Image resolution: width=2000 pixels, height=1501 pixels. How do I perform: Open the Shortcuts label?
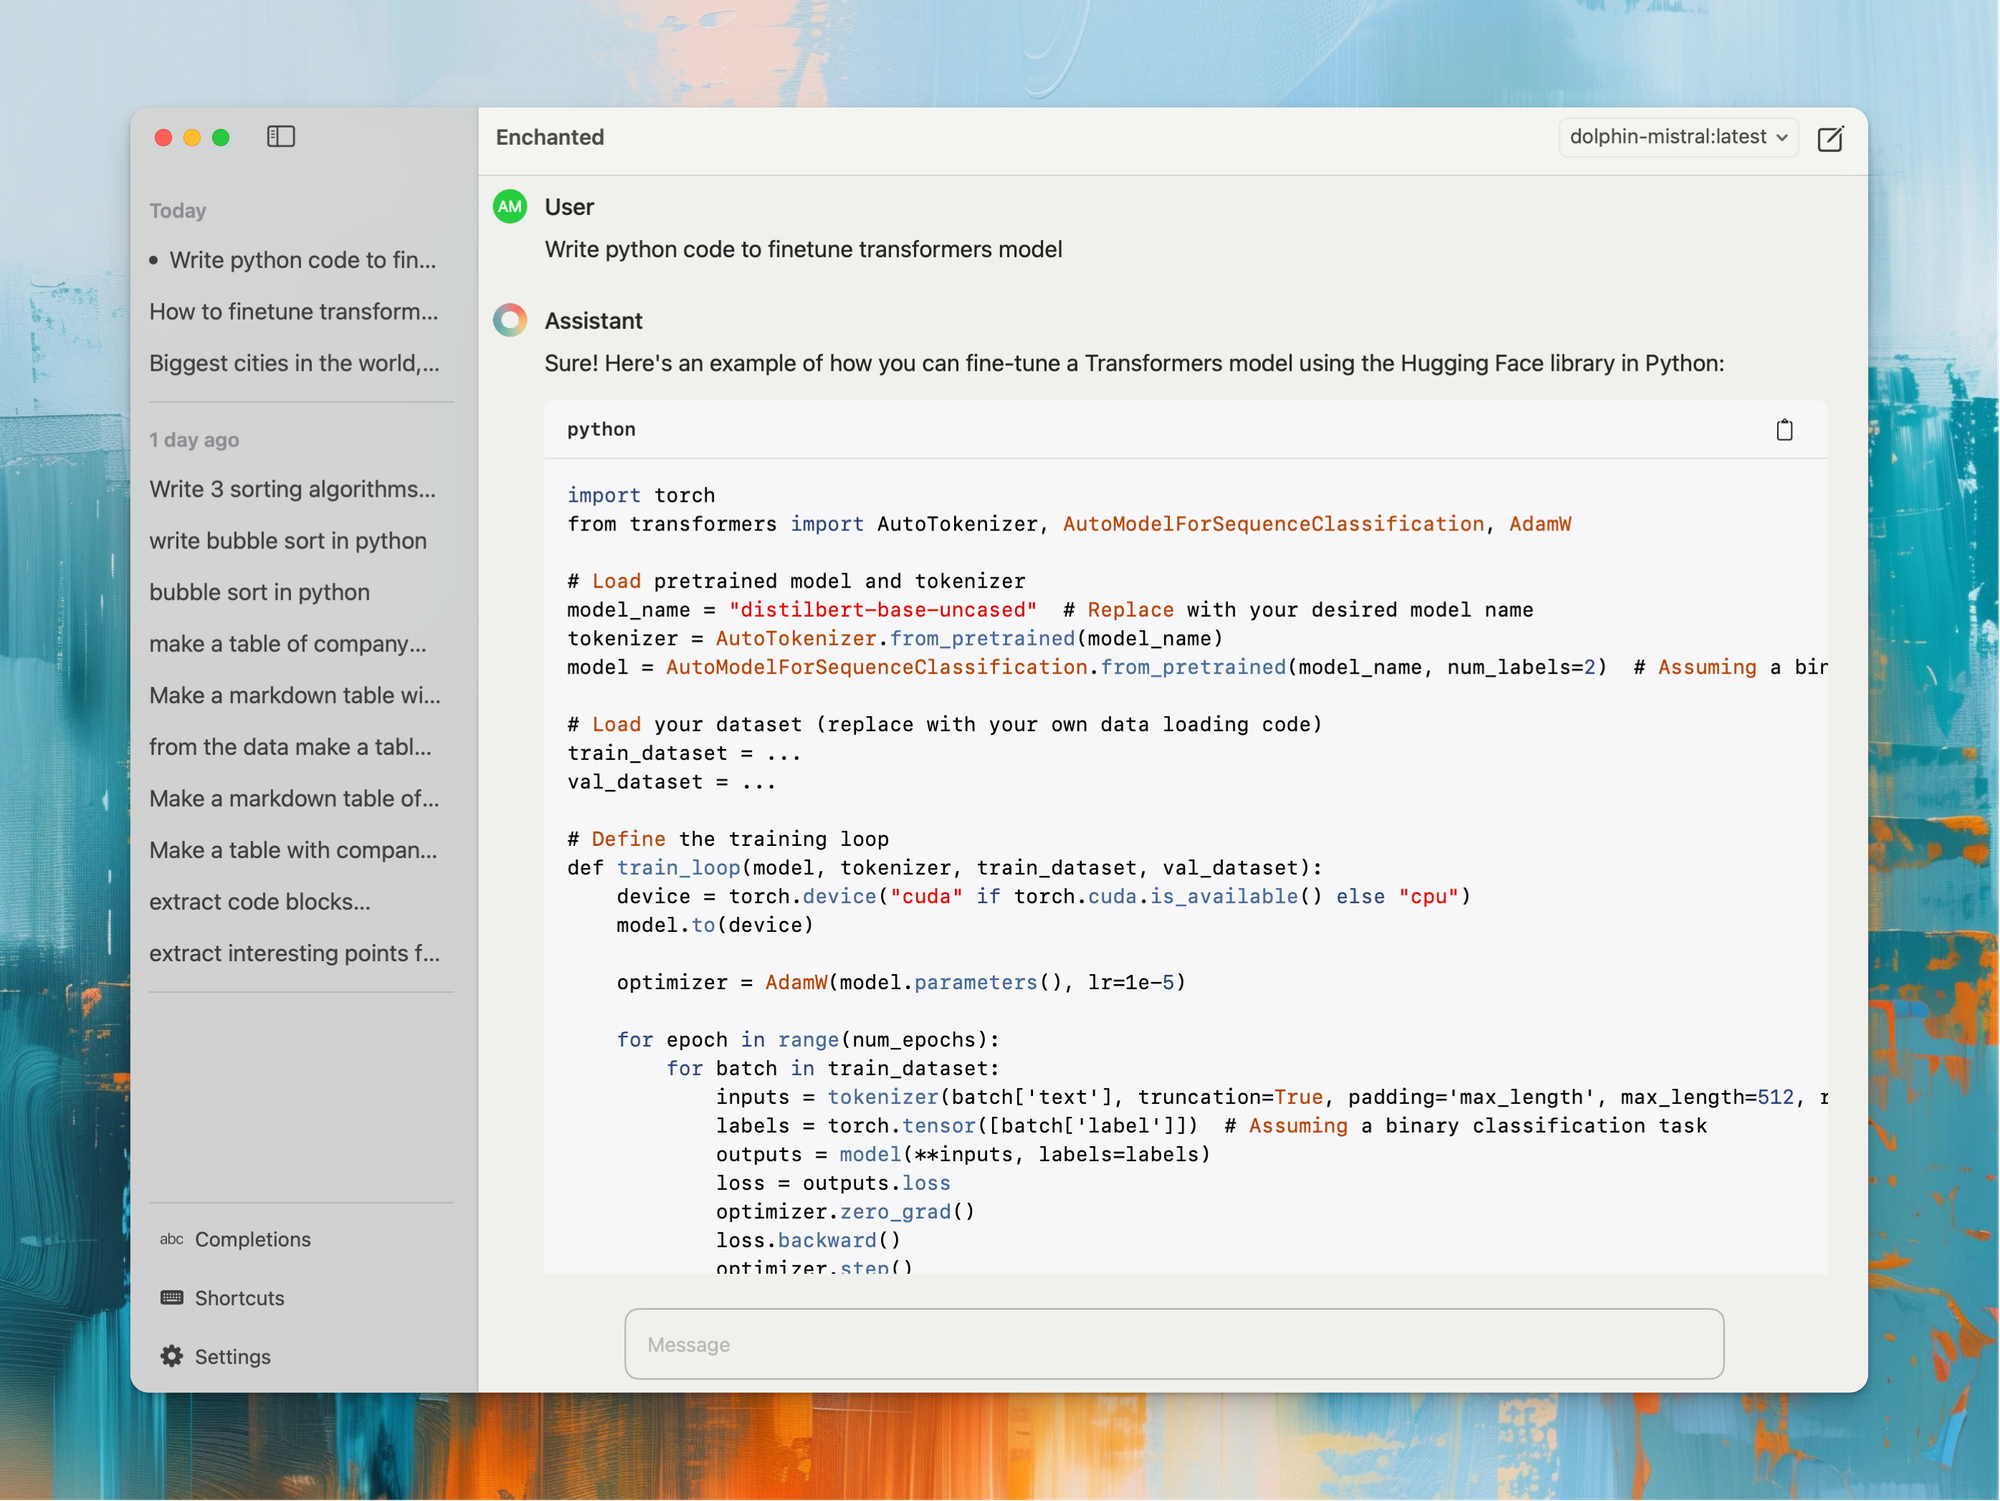click(240, 1298)
